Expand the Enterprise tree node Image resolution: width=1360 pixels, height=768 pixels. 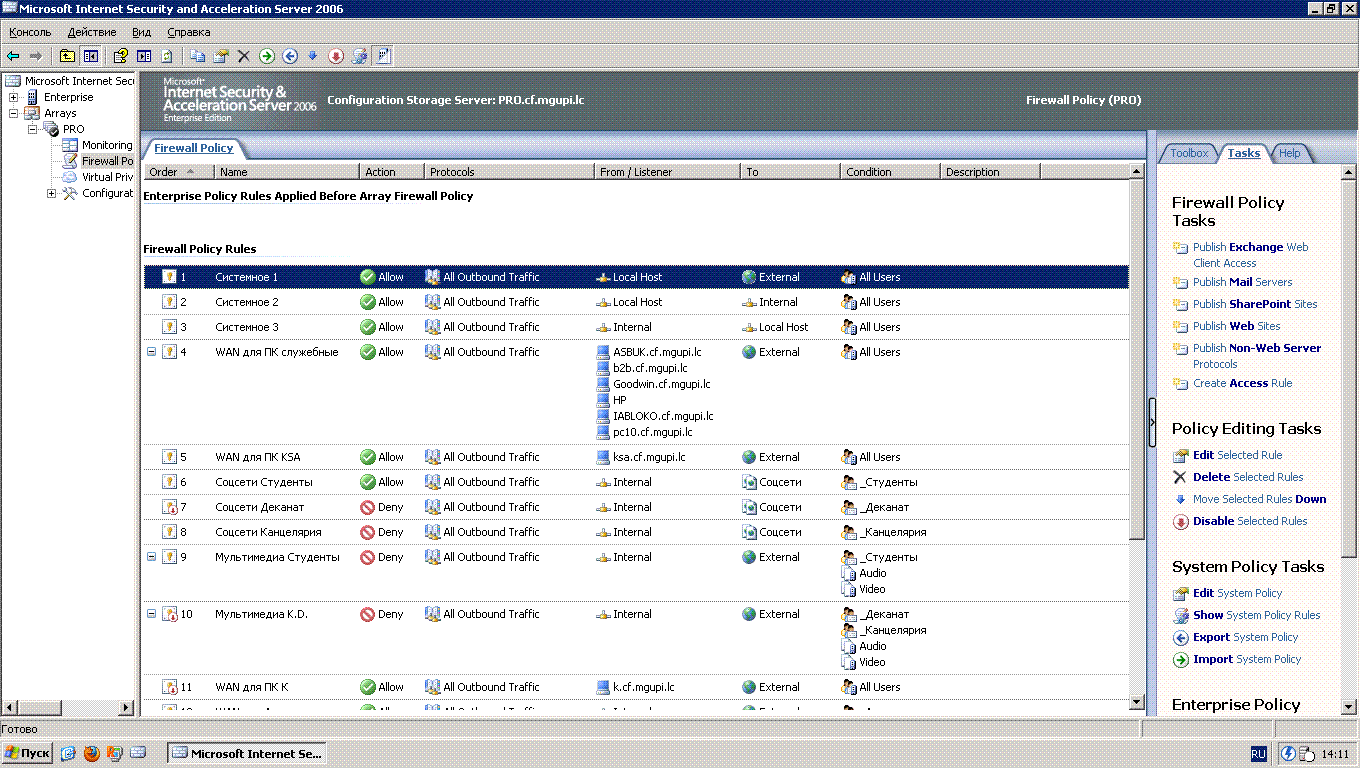[14, 97]
